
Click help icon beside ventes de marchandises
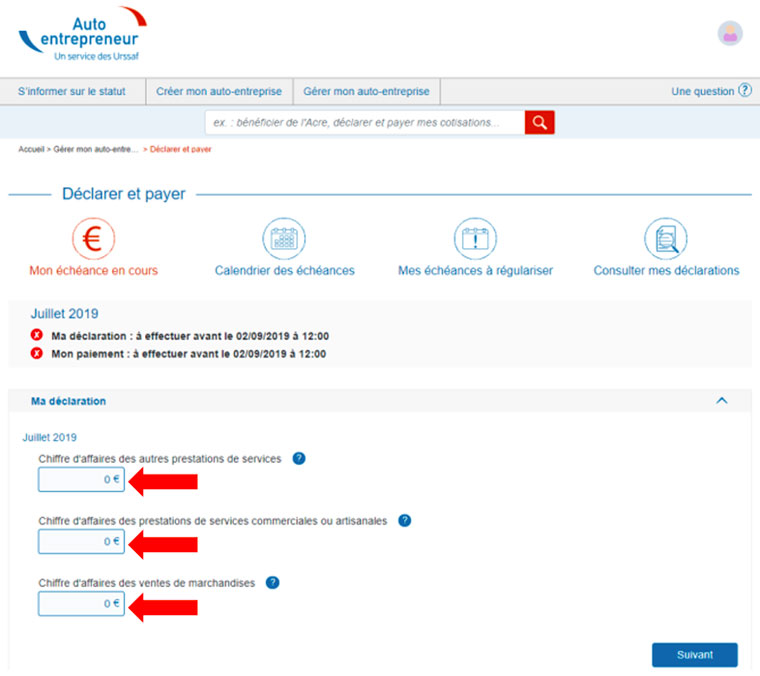point(272,582)
